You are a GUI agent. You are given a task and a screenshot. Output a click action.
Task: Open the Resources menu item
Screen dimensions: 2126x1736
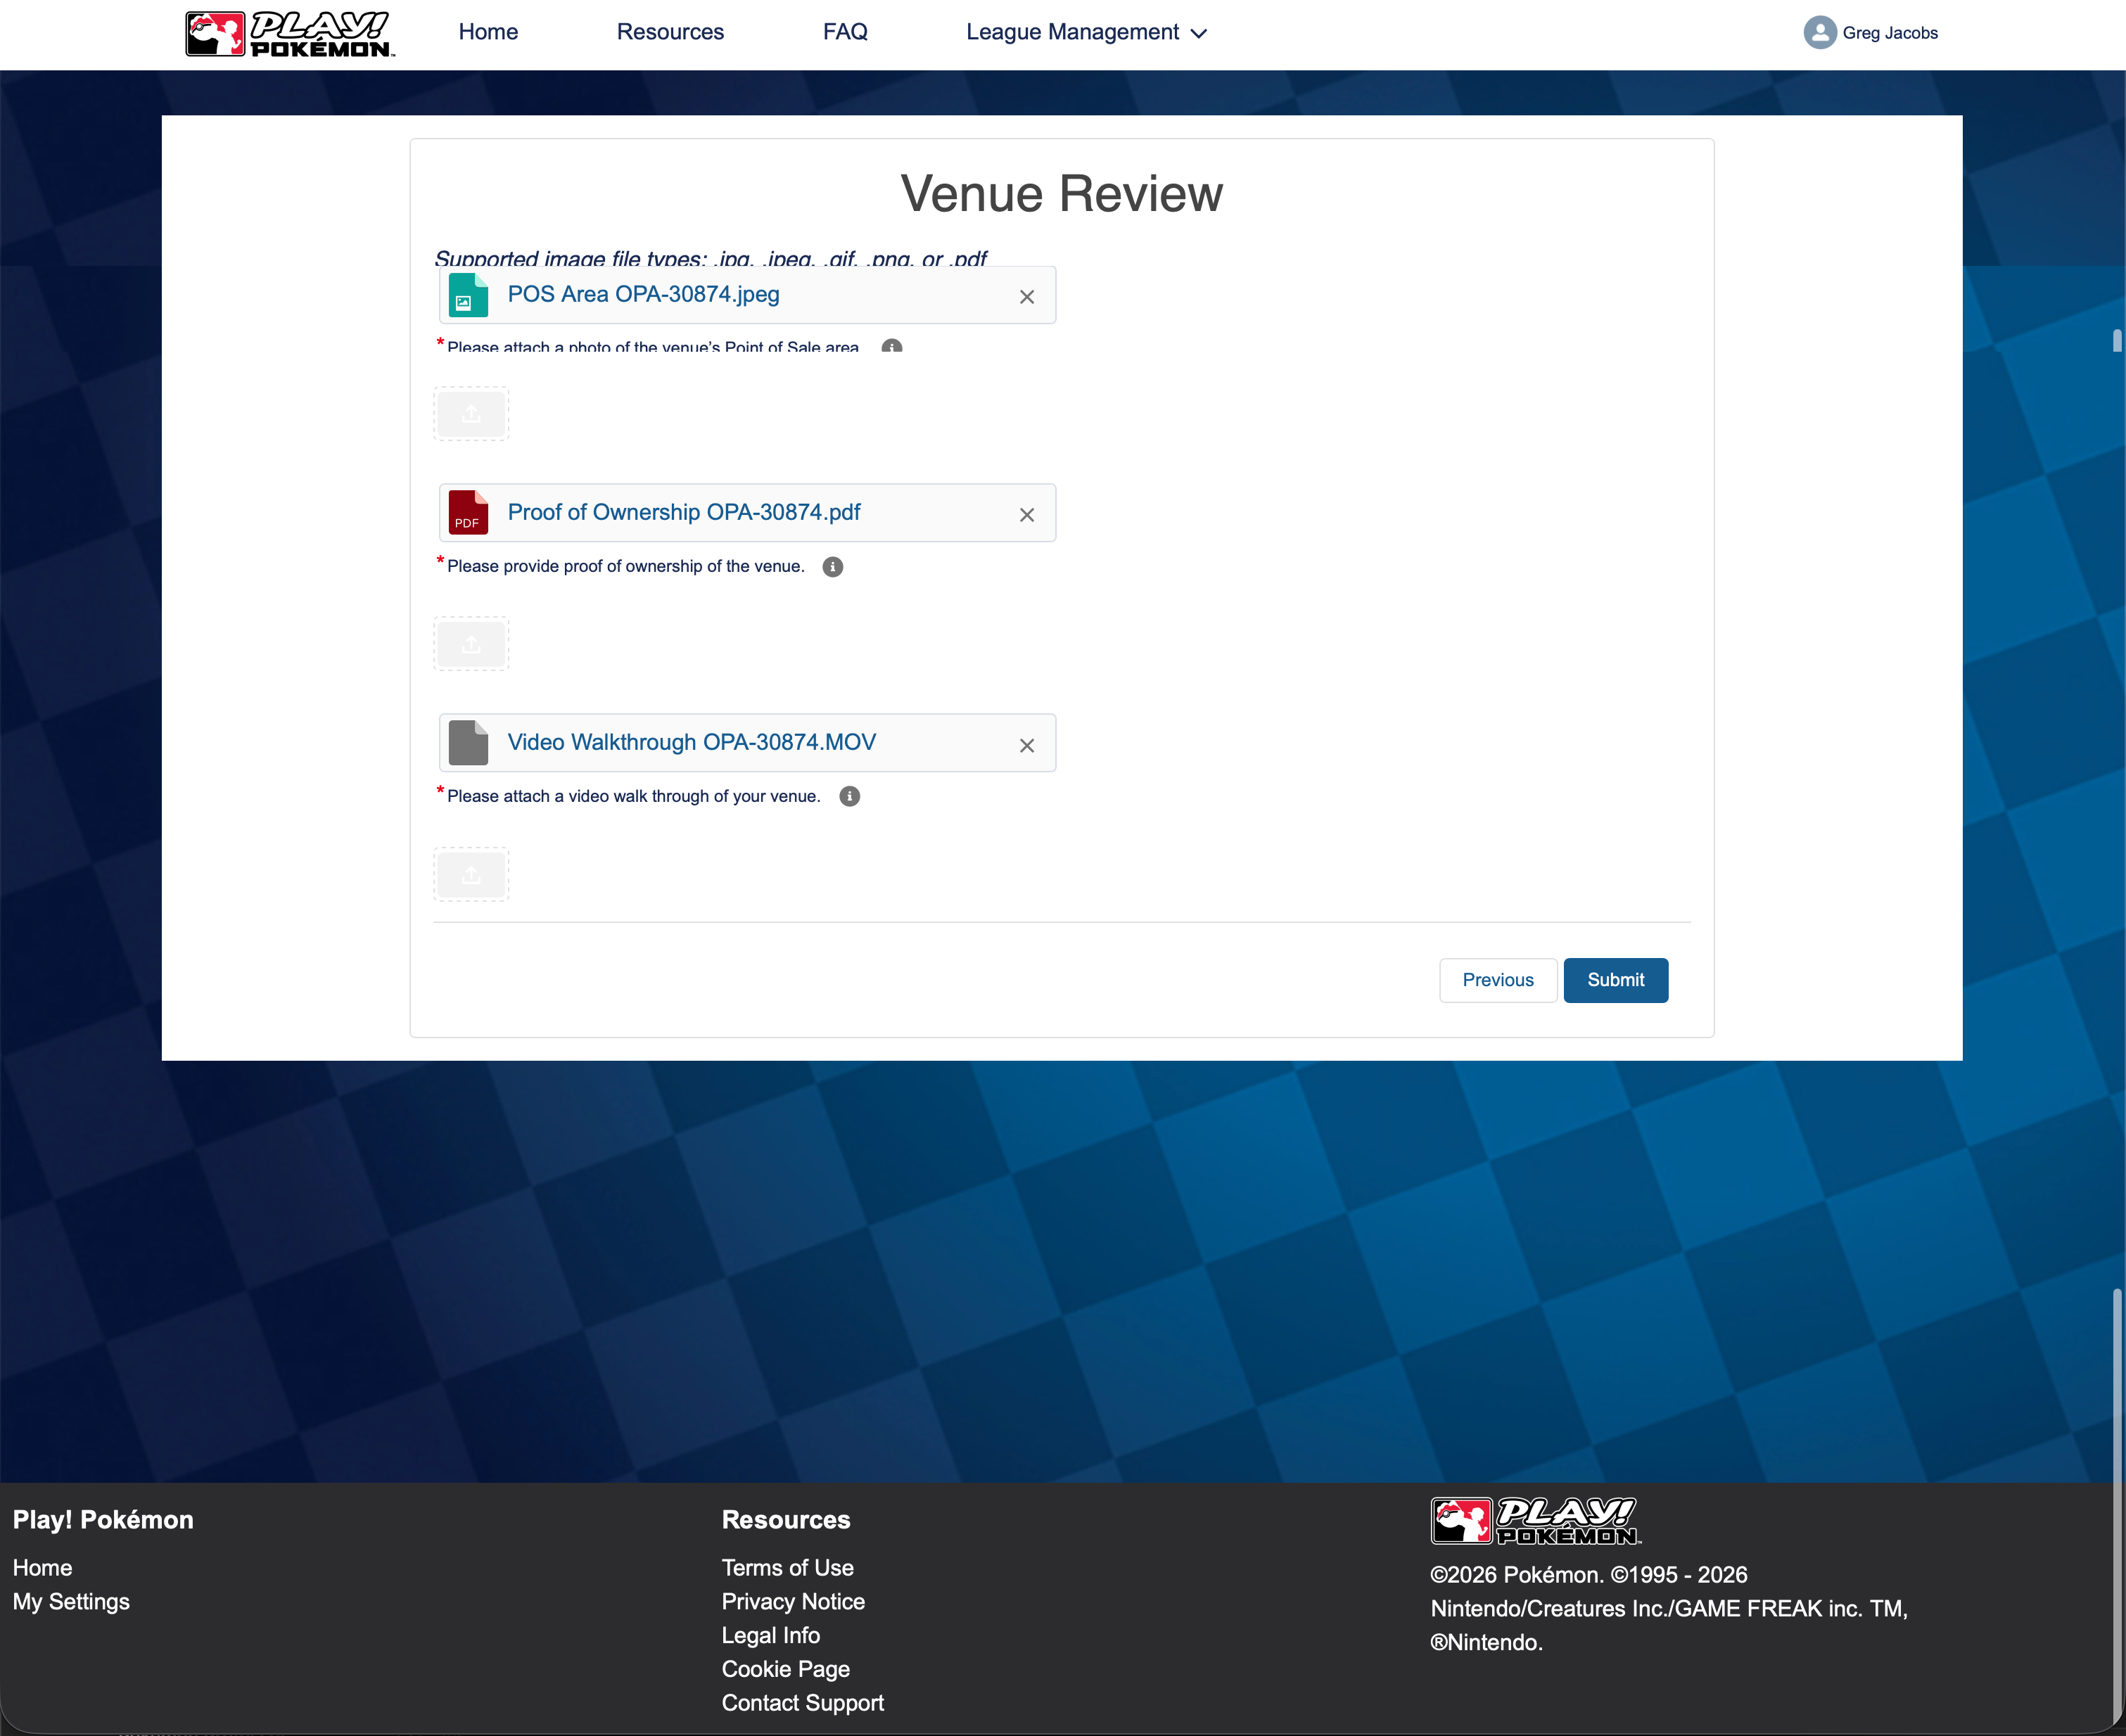click(x=670, y=32)
